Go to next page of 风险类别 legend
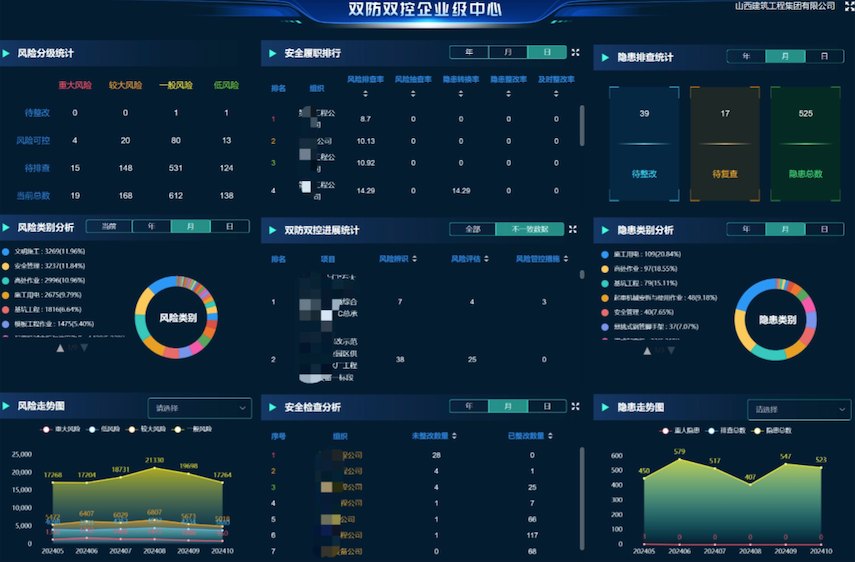 click(x=83, y=349)
